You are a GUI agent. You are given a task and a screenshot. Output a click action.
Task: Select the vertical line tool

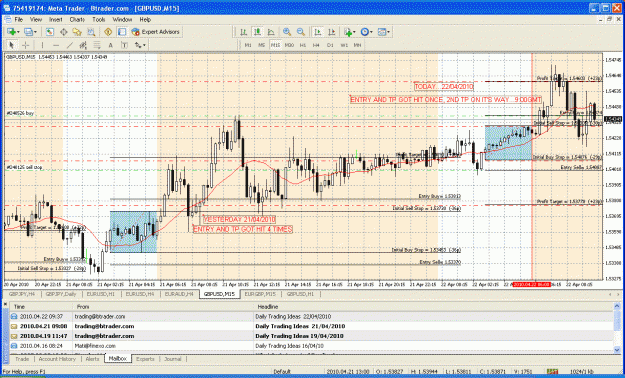point(42,45)
